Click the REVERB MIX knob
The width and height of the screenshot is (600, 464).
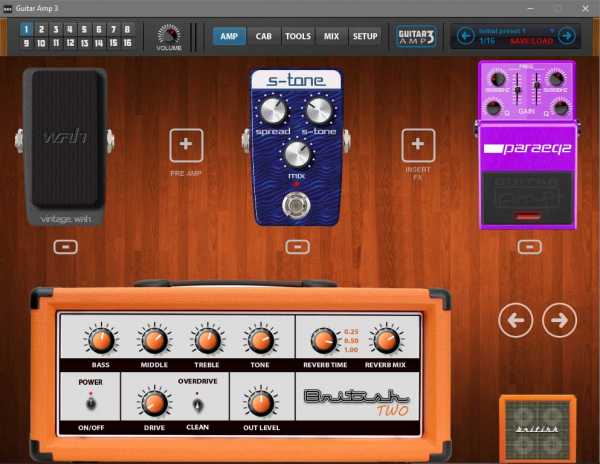pyautogui.click(x=386, y=340)
